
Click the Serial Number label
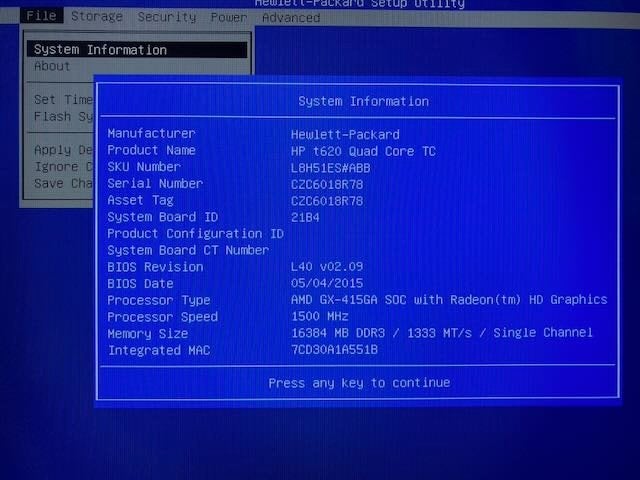(155, 184)
